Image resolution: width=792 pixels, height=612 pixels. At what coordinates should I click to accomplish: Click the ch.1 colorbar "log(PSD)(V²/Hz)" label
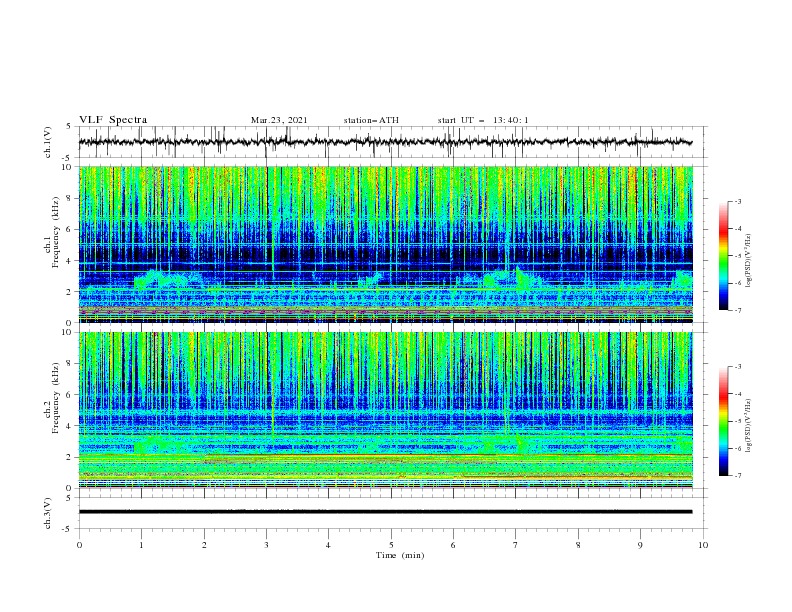[749, 261]
